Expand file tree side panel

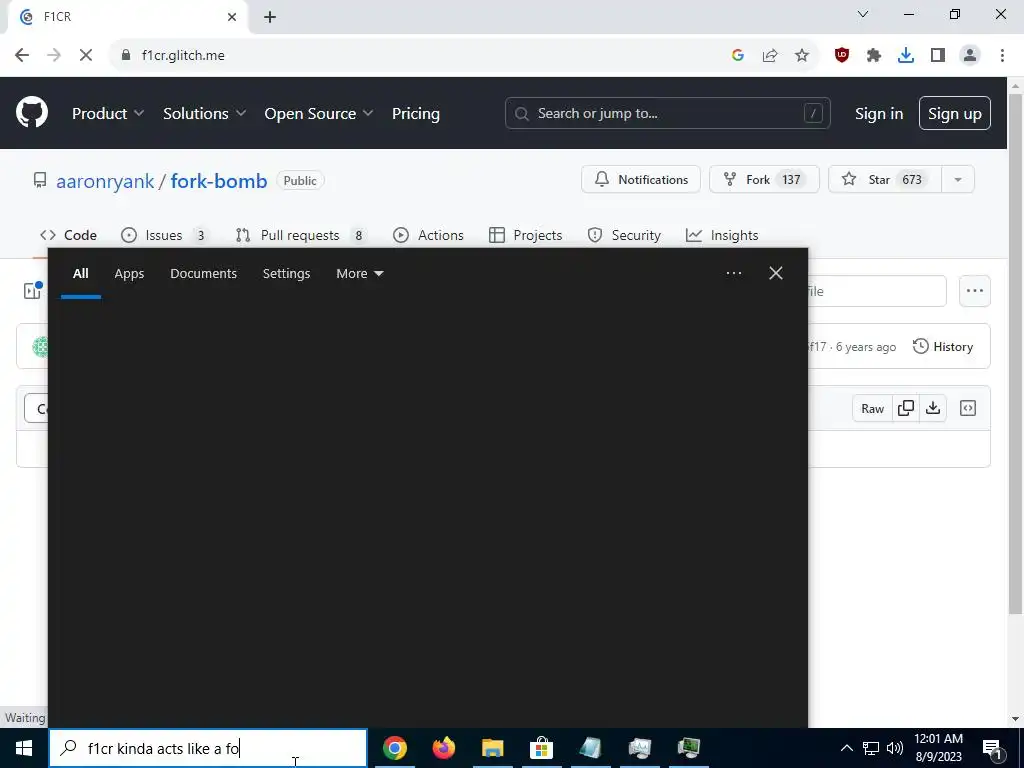point(32,291)
